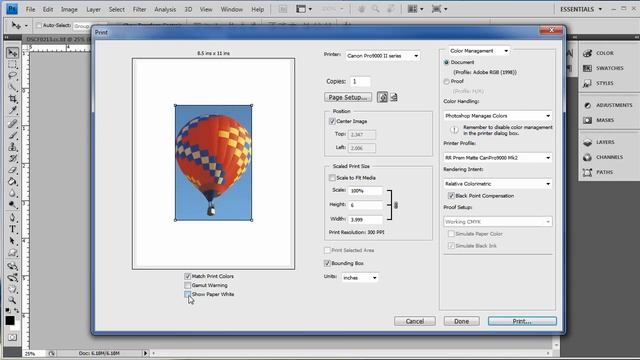Toggle the Bounding Box checkbox
This screenshot has height=360, width=640.
327,263
